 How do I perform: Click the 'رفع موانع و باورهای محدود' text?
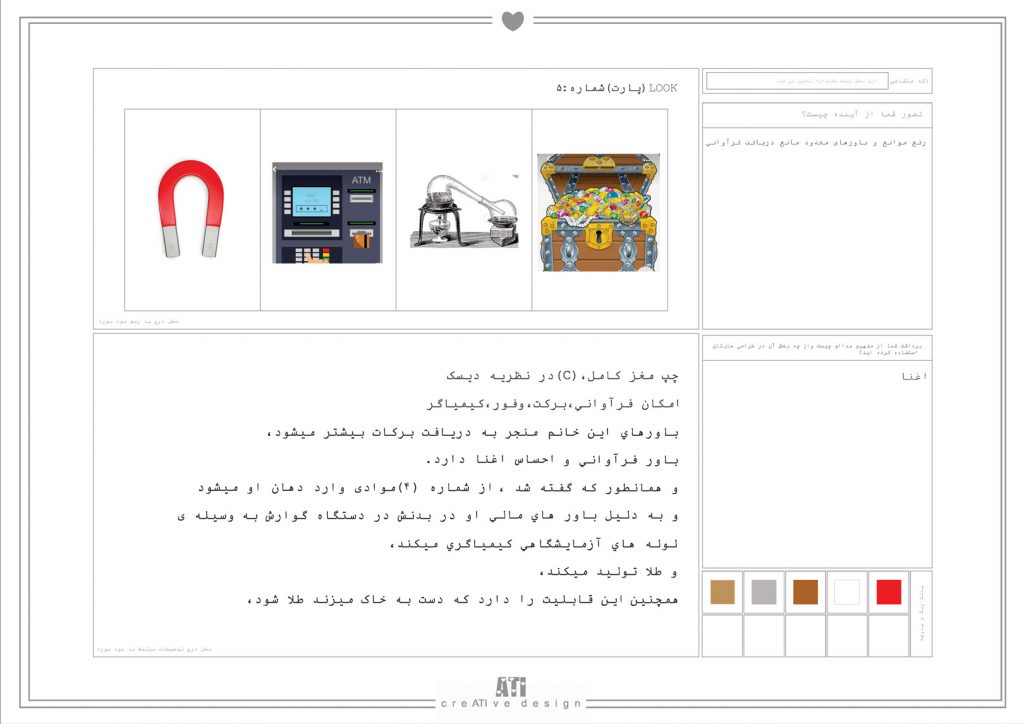tap(816, 142)
